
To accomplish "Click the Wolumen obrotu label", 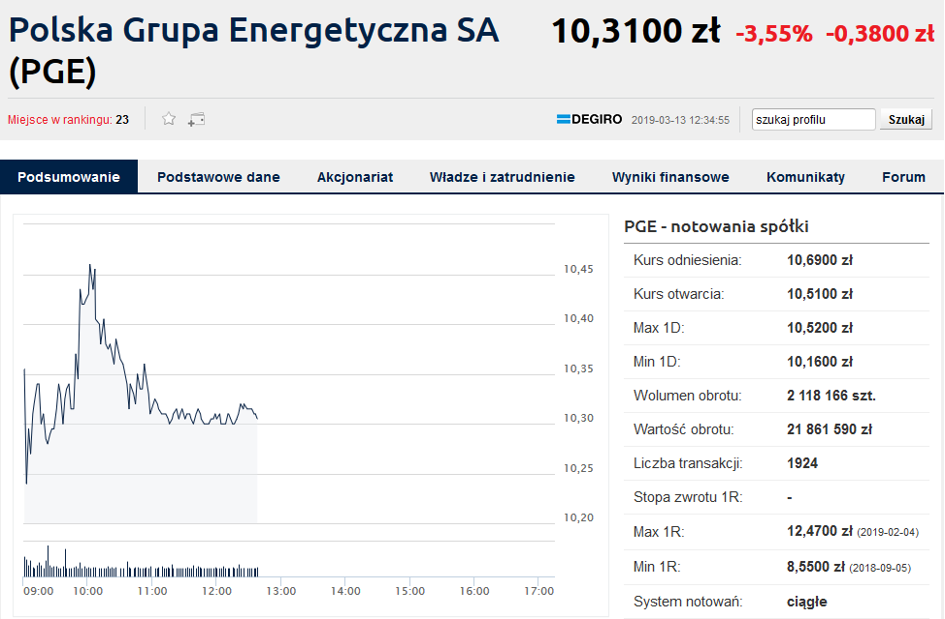I will pos(687,395).
